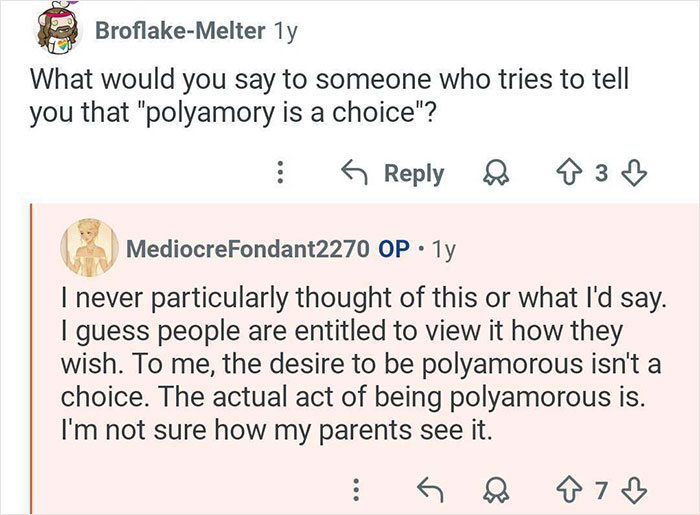Downvote Broflake-Melter's comment
This screenshot has width=700, height=515.
tap(631, 174)
